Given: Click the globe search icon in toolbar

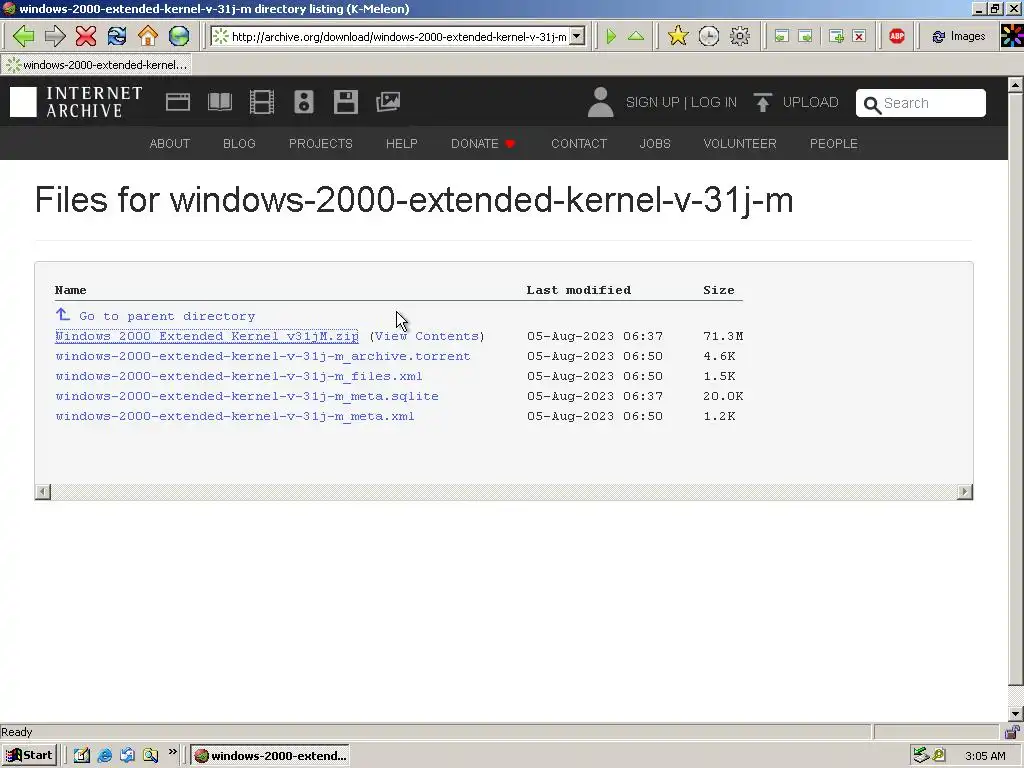Looking at the screenshot, I should (x=179, y=36).
